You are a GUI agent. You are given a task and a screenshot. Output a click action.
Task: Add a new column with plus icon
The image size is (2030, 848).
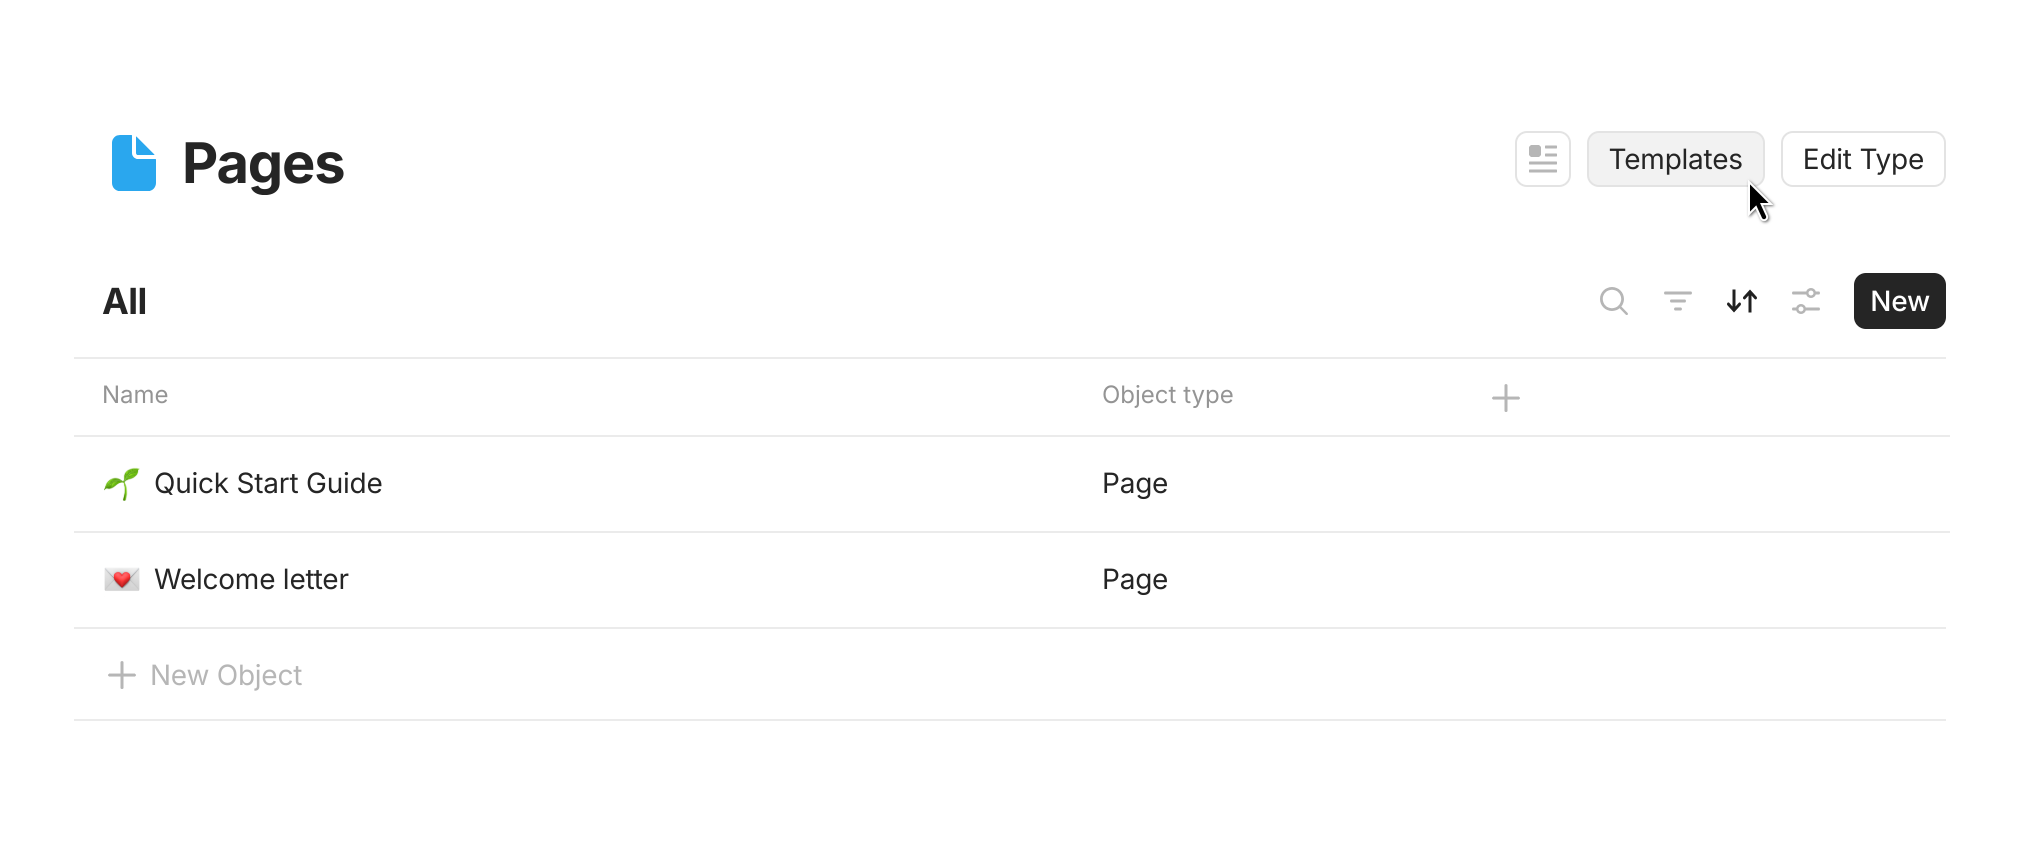[1505, 398]
